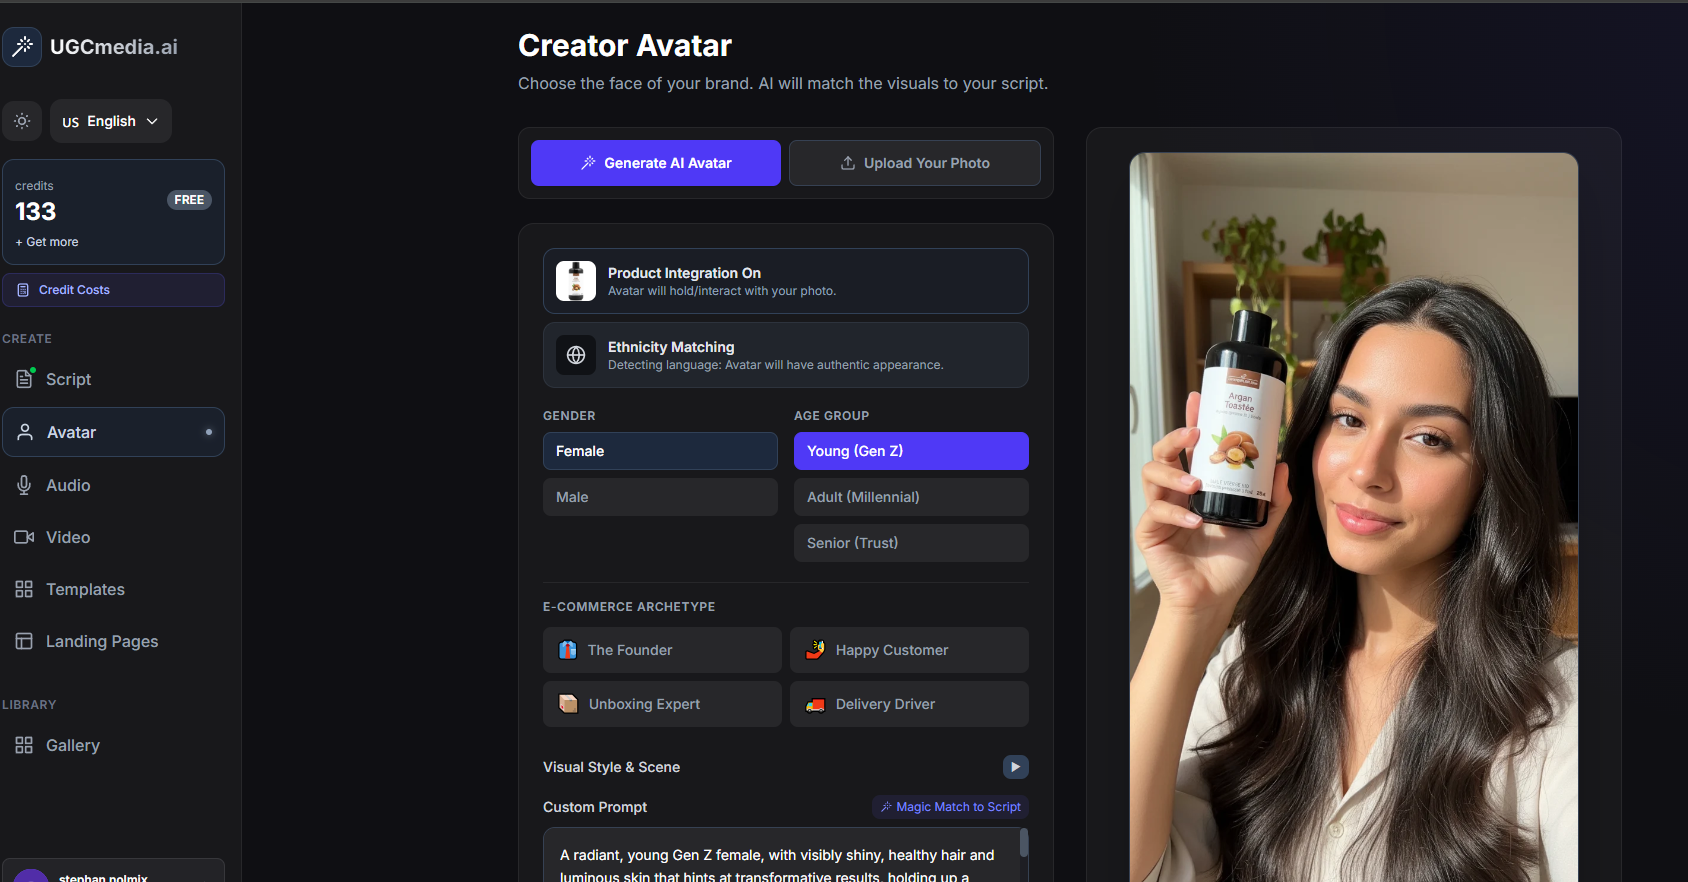The image size is (1688, 882).
Task: Click the Product Integration On card
Action: coord(786,281)
